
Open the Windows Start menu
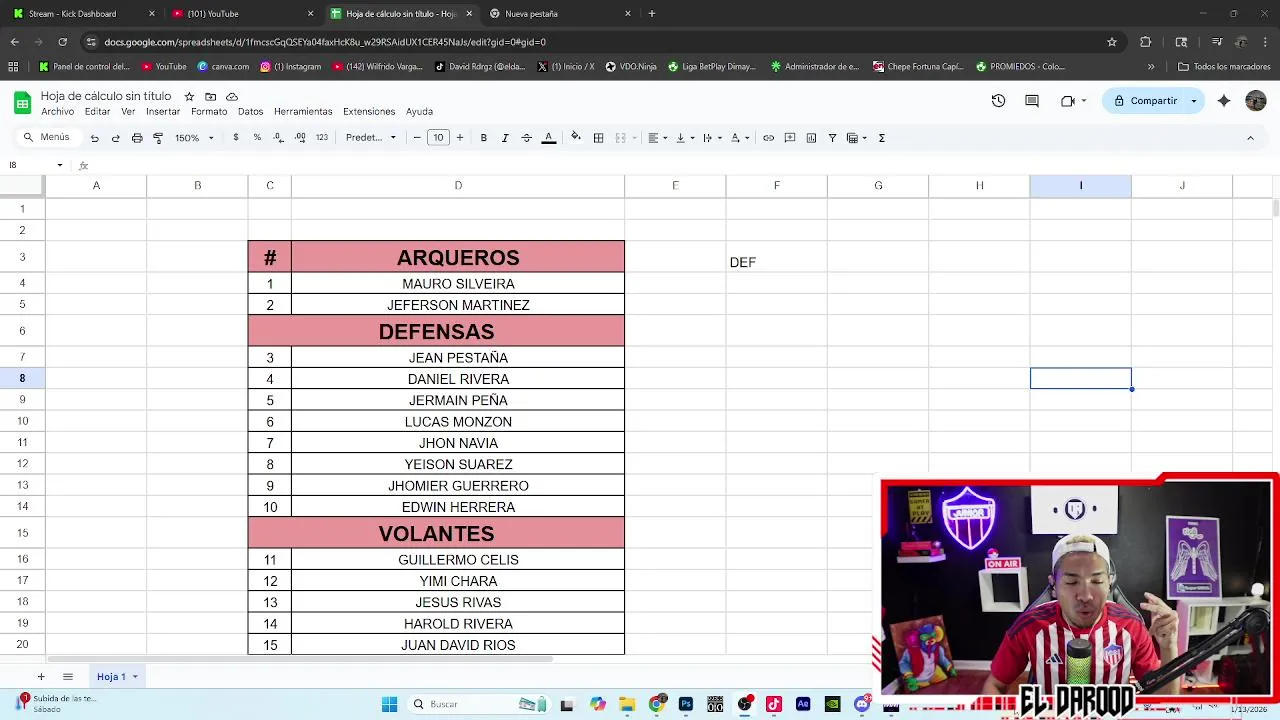point(389,704)
